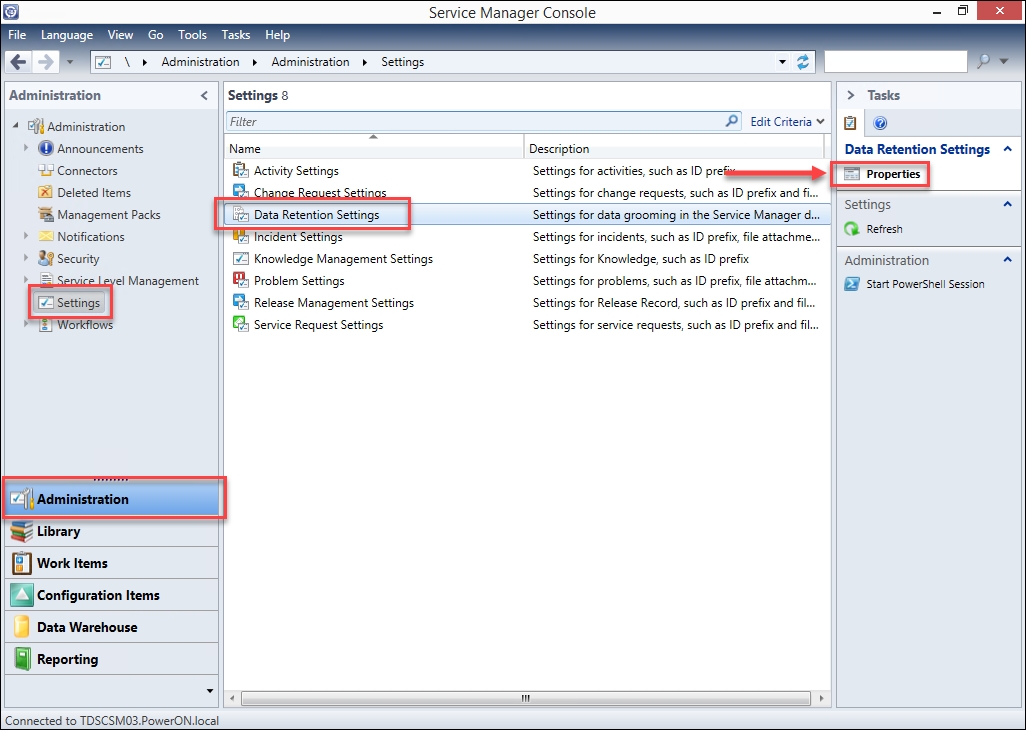Collapse the root Administration tree node
Screen dimensions: 1026x730
coord(16,126)
